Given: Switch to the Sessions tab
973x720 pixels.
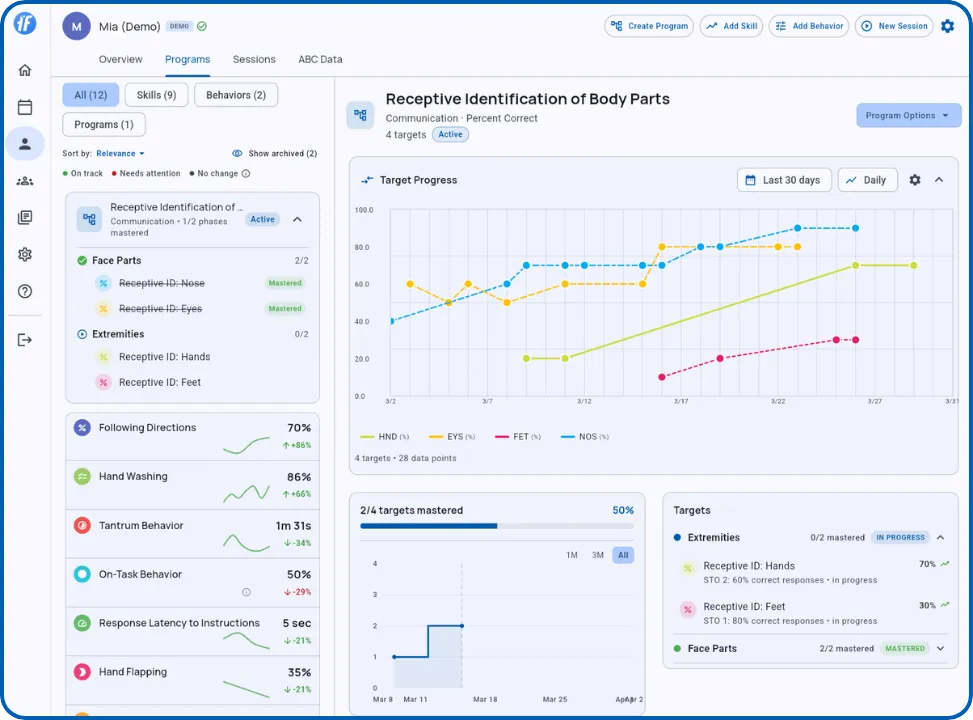Looking at the screenshot, I should [x=253, y=59].
